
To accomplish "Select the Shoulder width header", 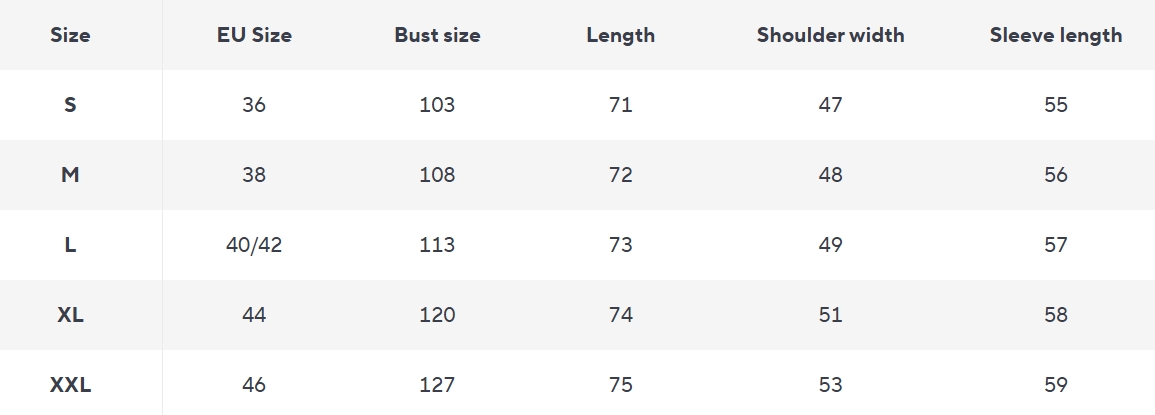I will coord(830,35).
